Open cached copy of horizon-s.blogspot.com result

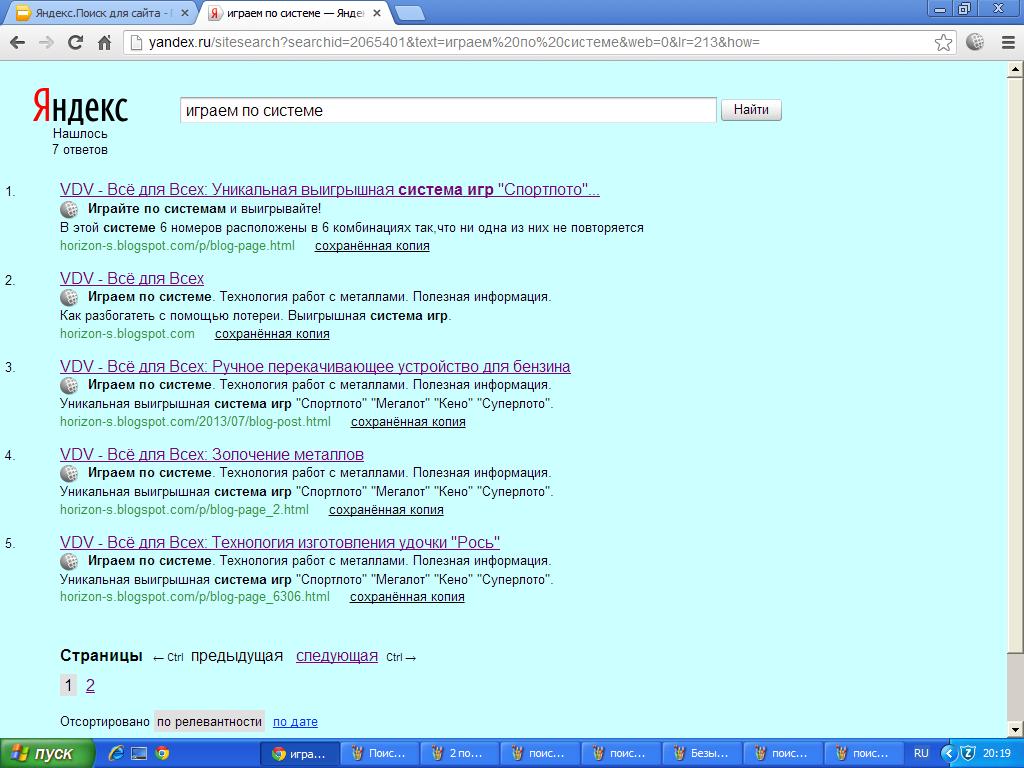coord(272,334)
